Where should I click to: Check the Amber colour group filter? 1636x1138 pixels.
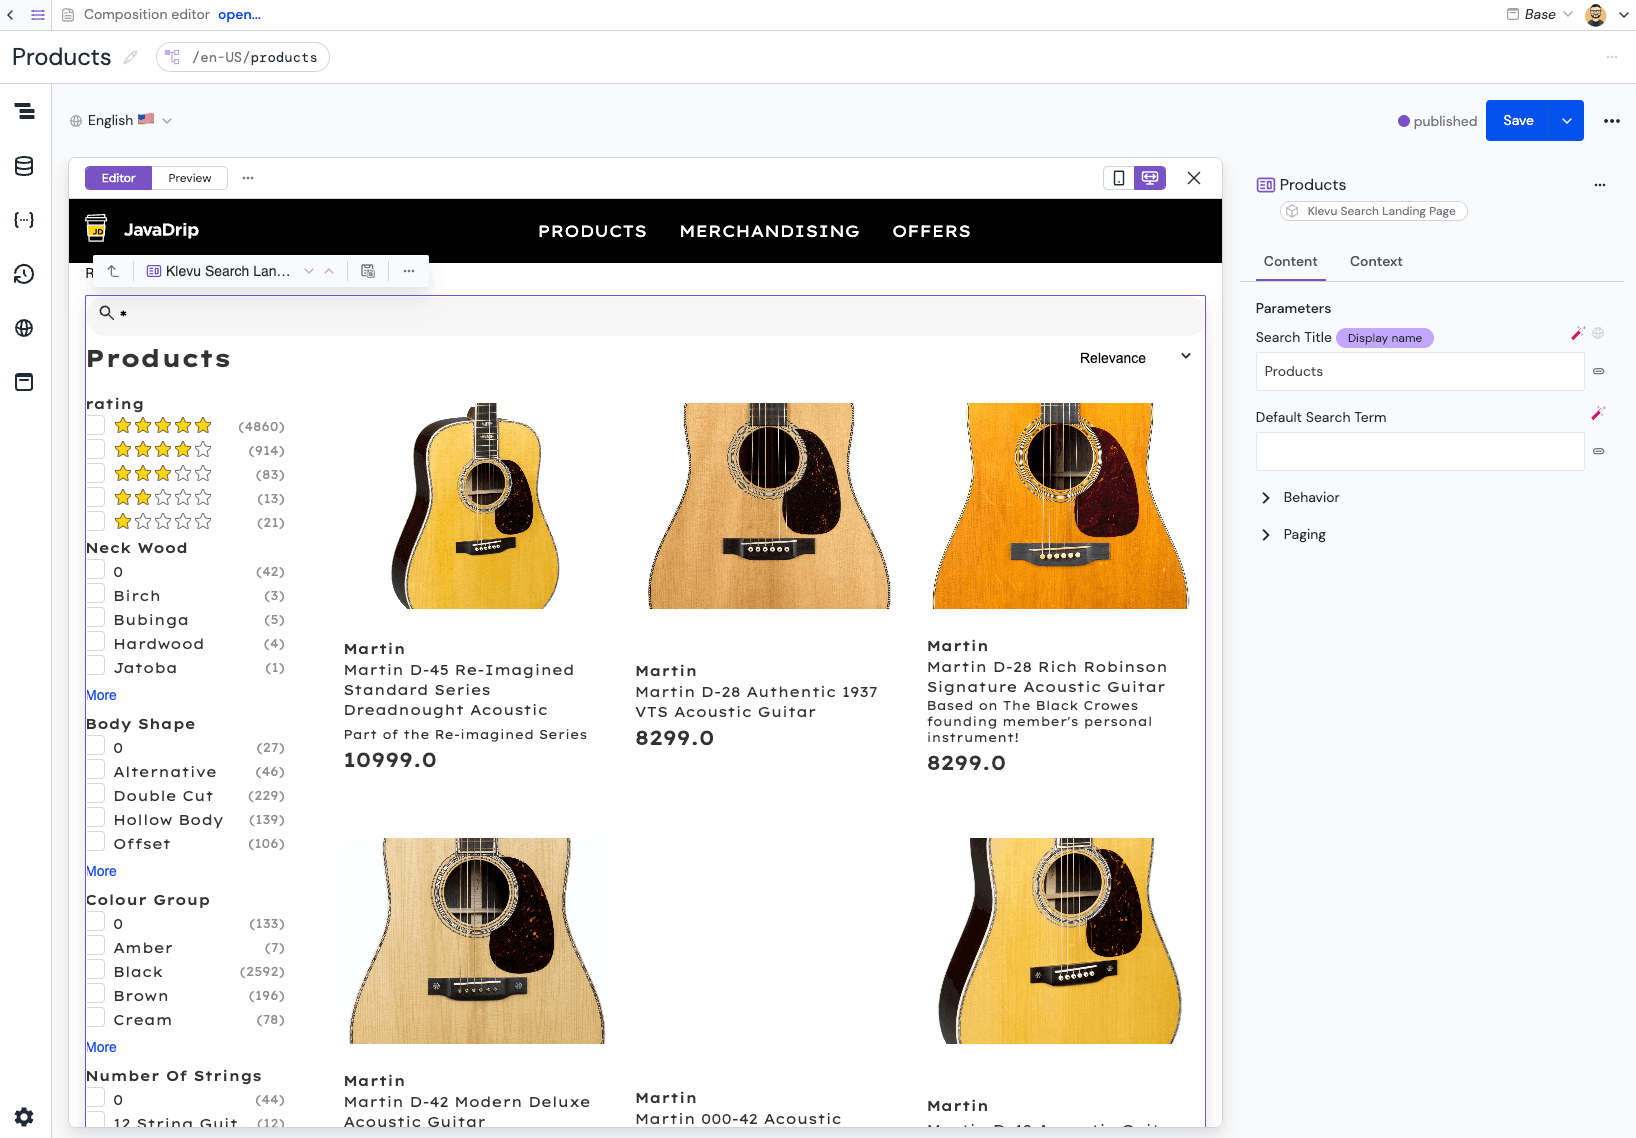tap(96, 946)
